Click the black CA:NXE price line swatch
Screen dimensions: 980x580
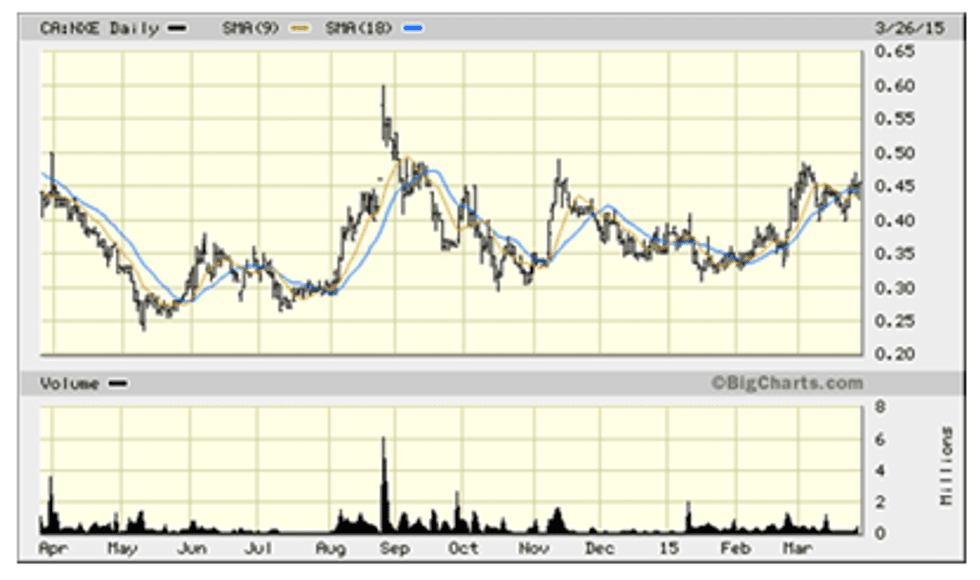[179, 29]
